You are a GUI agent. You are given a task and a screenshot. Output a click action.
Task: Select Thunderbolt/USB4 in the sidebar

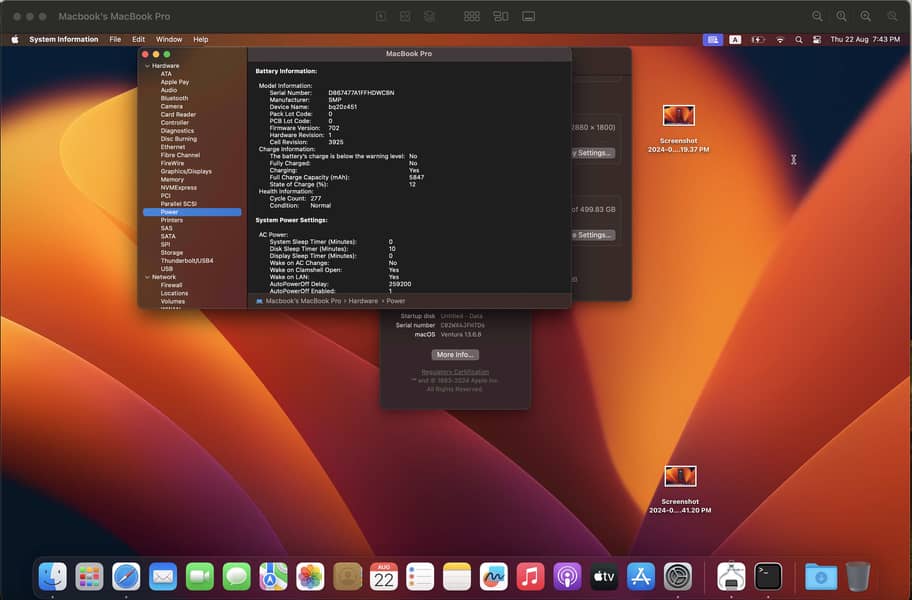(x=187, y=260)
